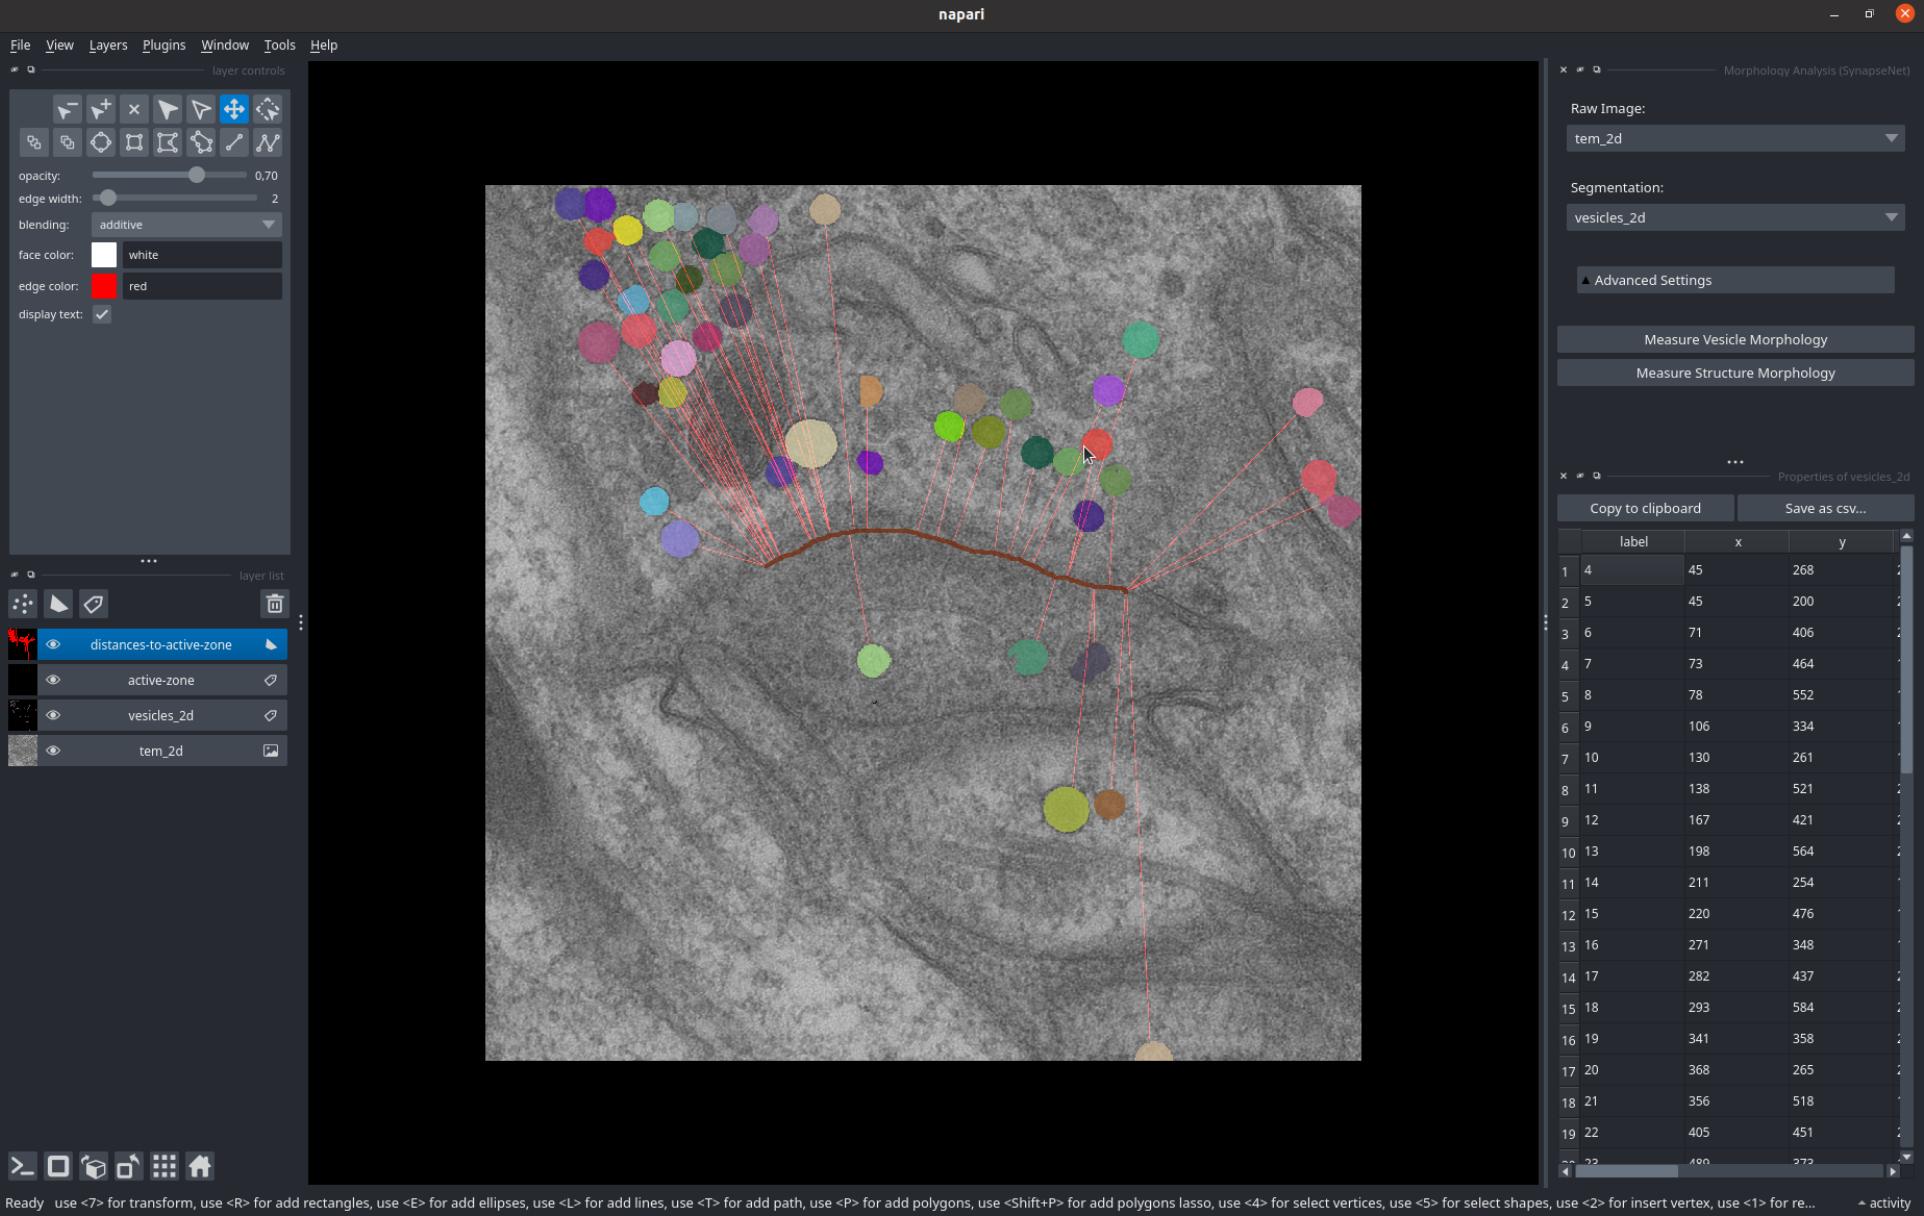Open Segmentation dropdown selector

click(1735, 217)
